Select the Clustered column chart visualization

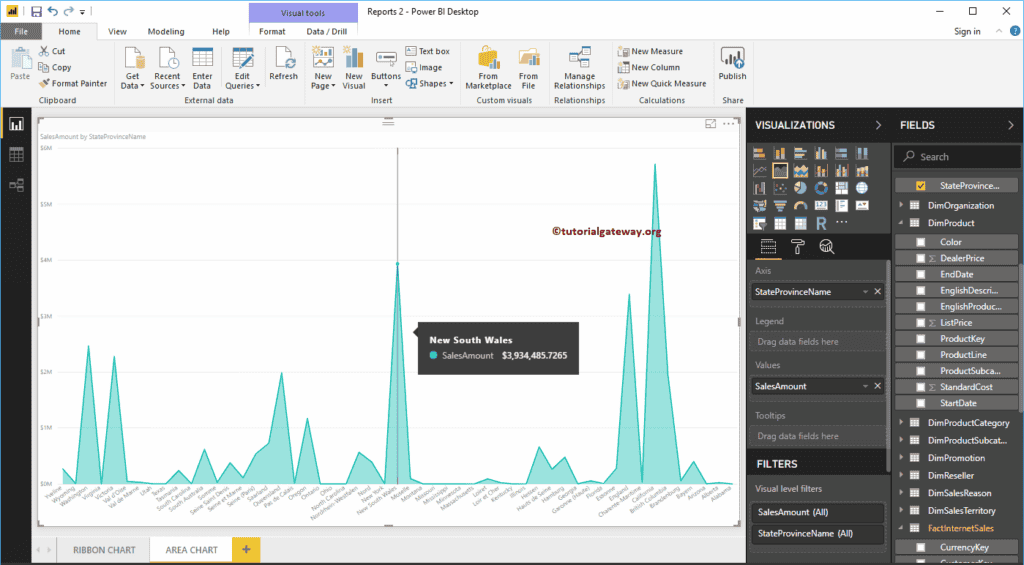(821, 153)
